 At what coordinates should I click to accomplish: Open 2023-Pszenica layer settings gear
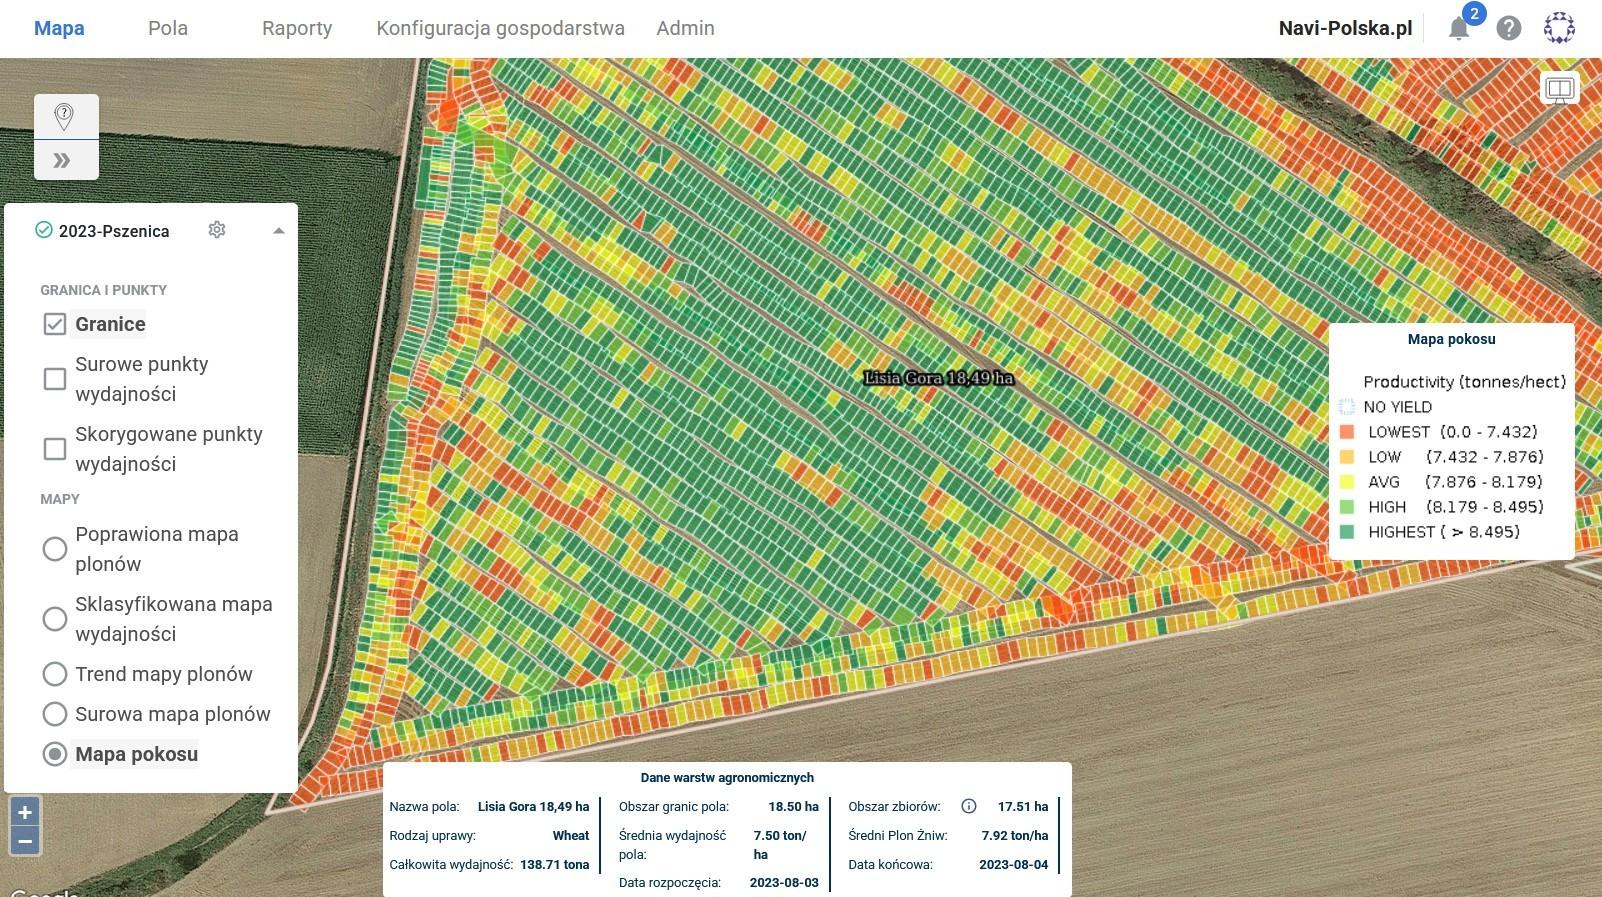click(x=217, y=230)
